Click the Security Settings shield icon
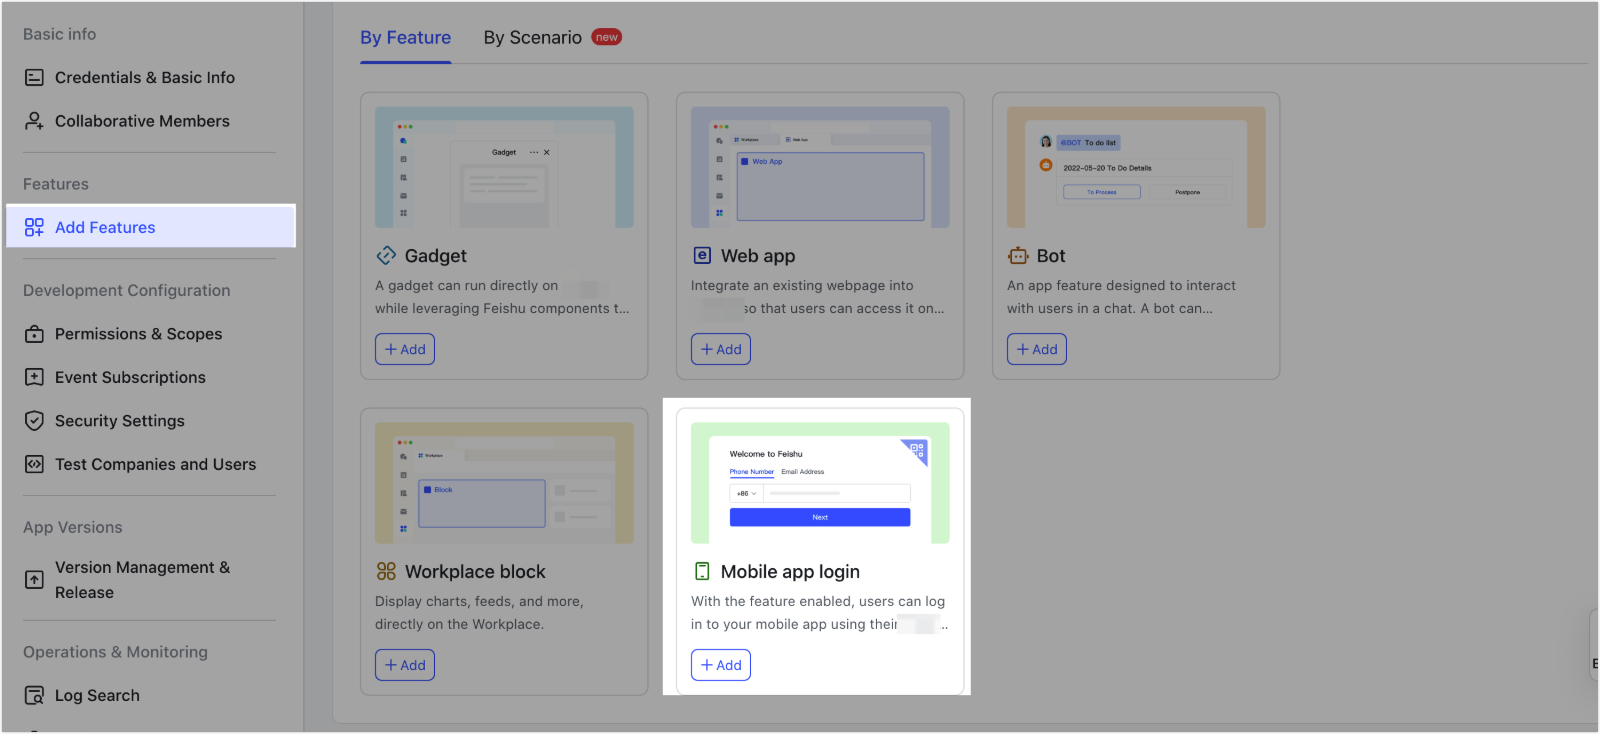The image size is (1600, 734). click(34, 421)
